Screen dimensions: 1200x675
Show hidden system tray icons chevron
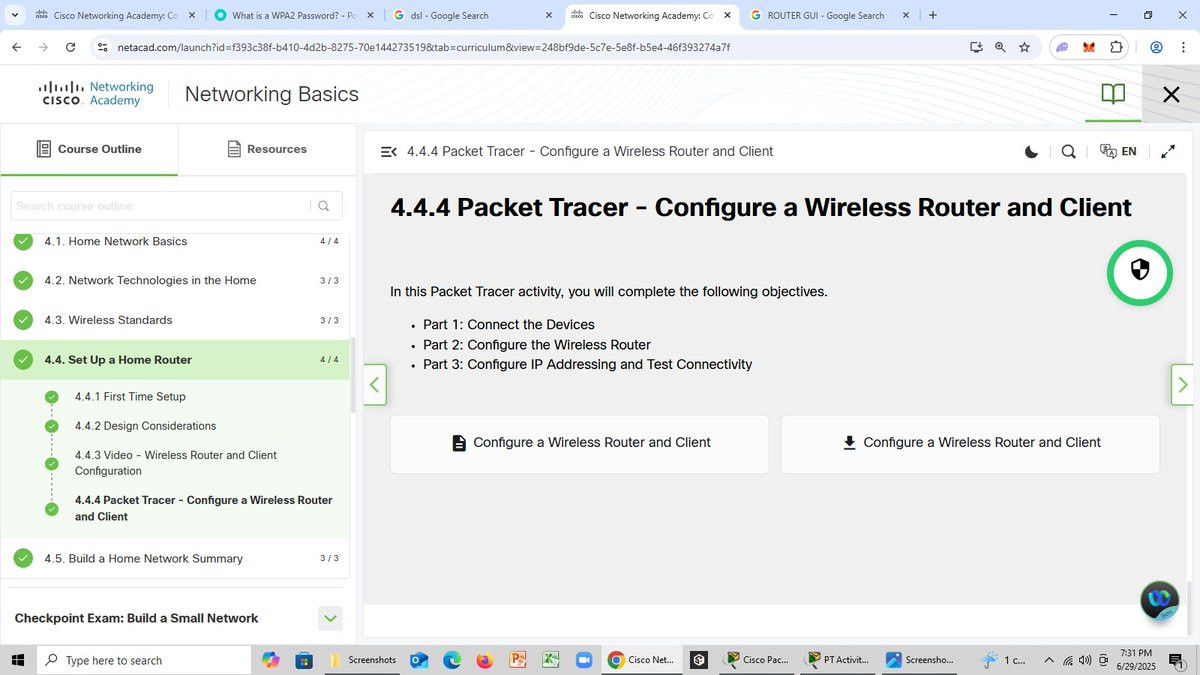pos(1048,660)
